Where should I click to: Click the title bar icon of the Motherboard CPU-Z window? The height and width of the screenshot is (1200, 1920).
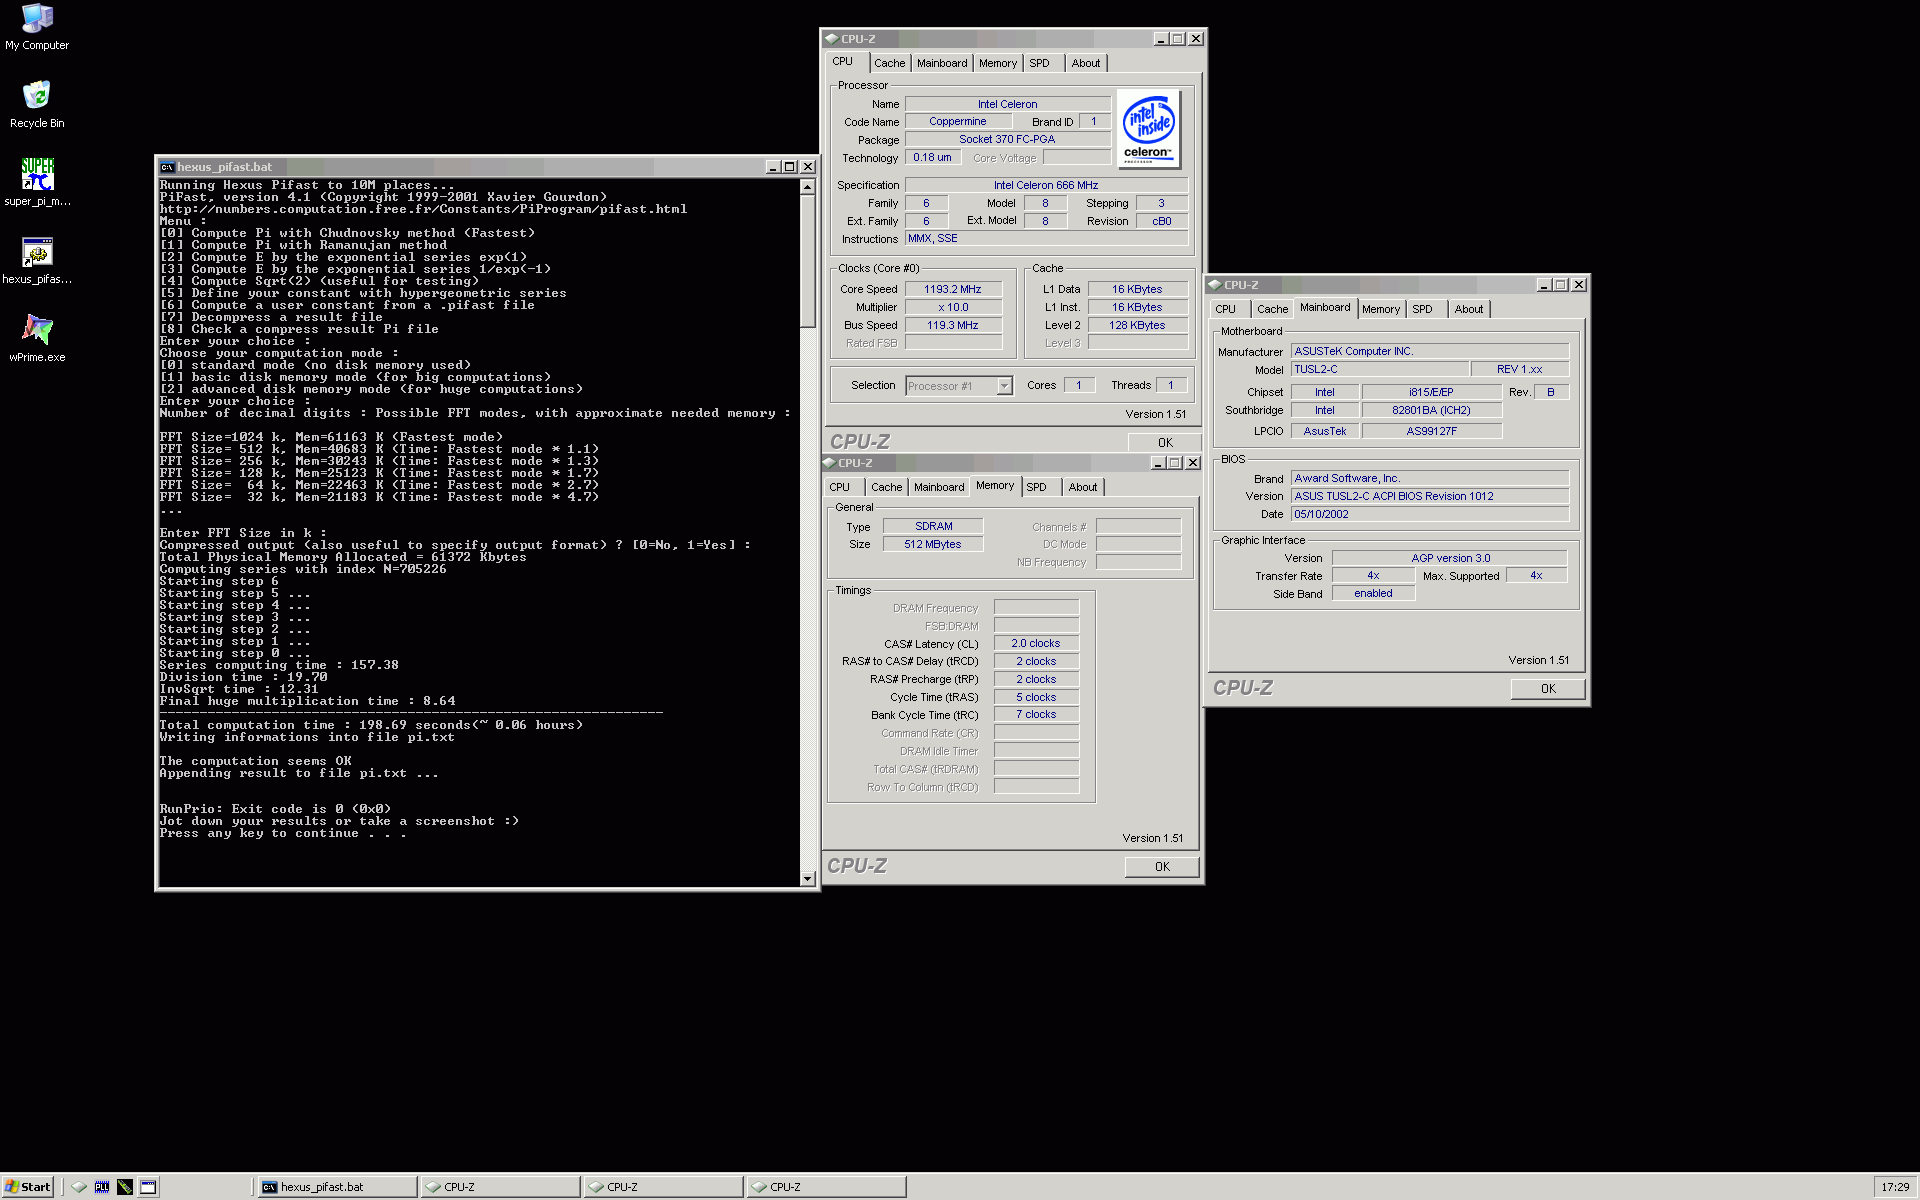coord(1215,285)
